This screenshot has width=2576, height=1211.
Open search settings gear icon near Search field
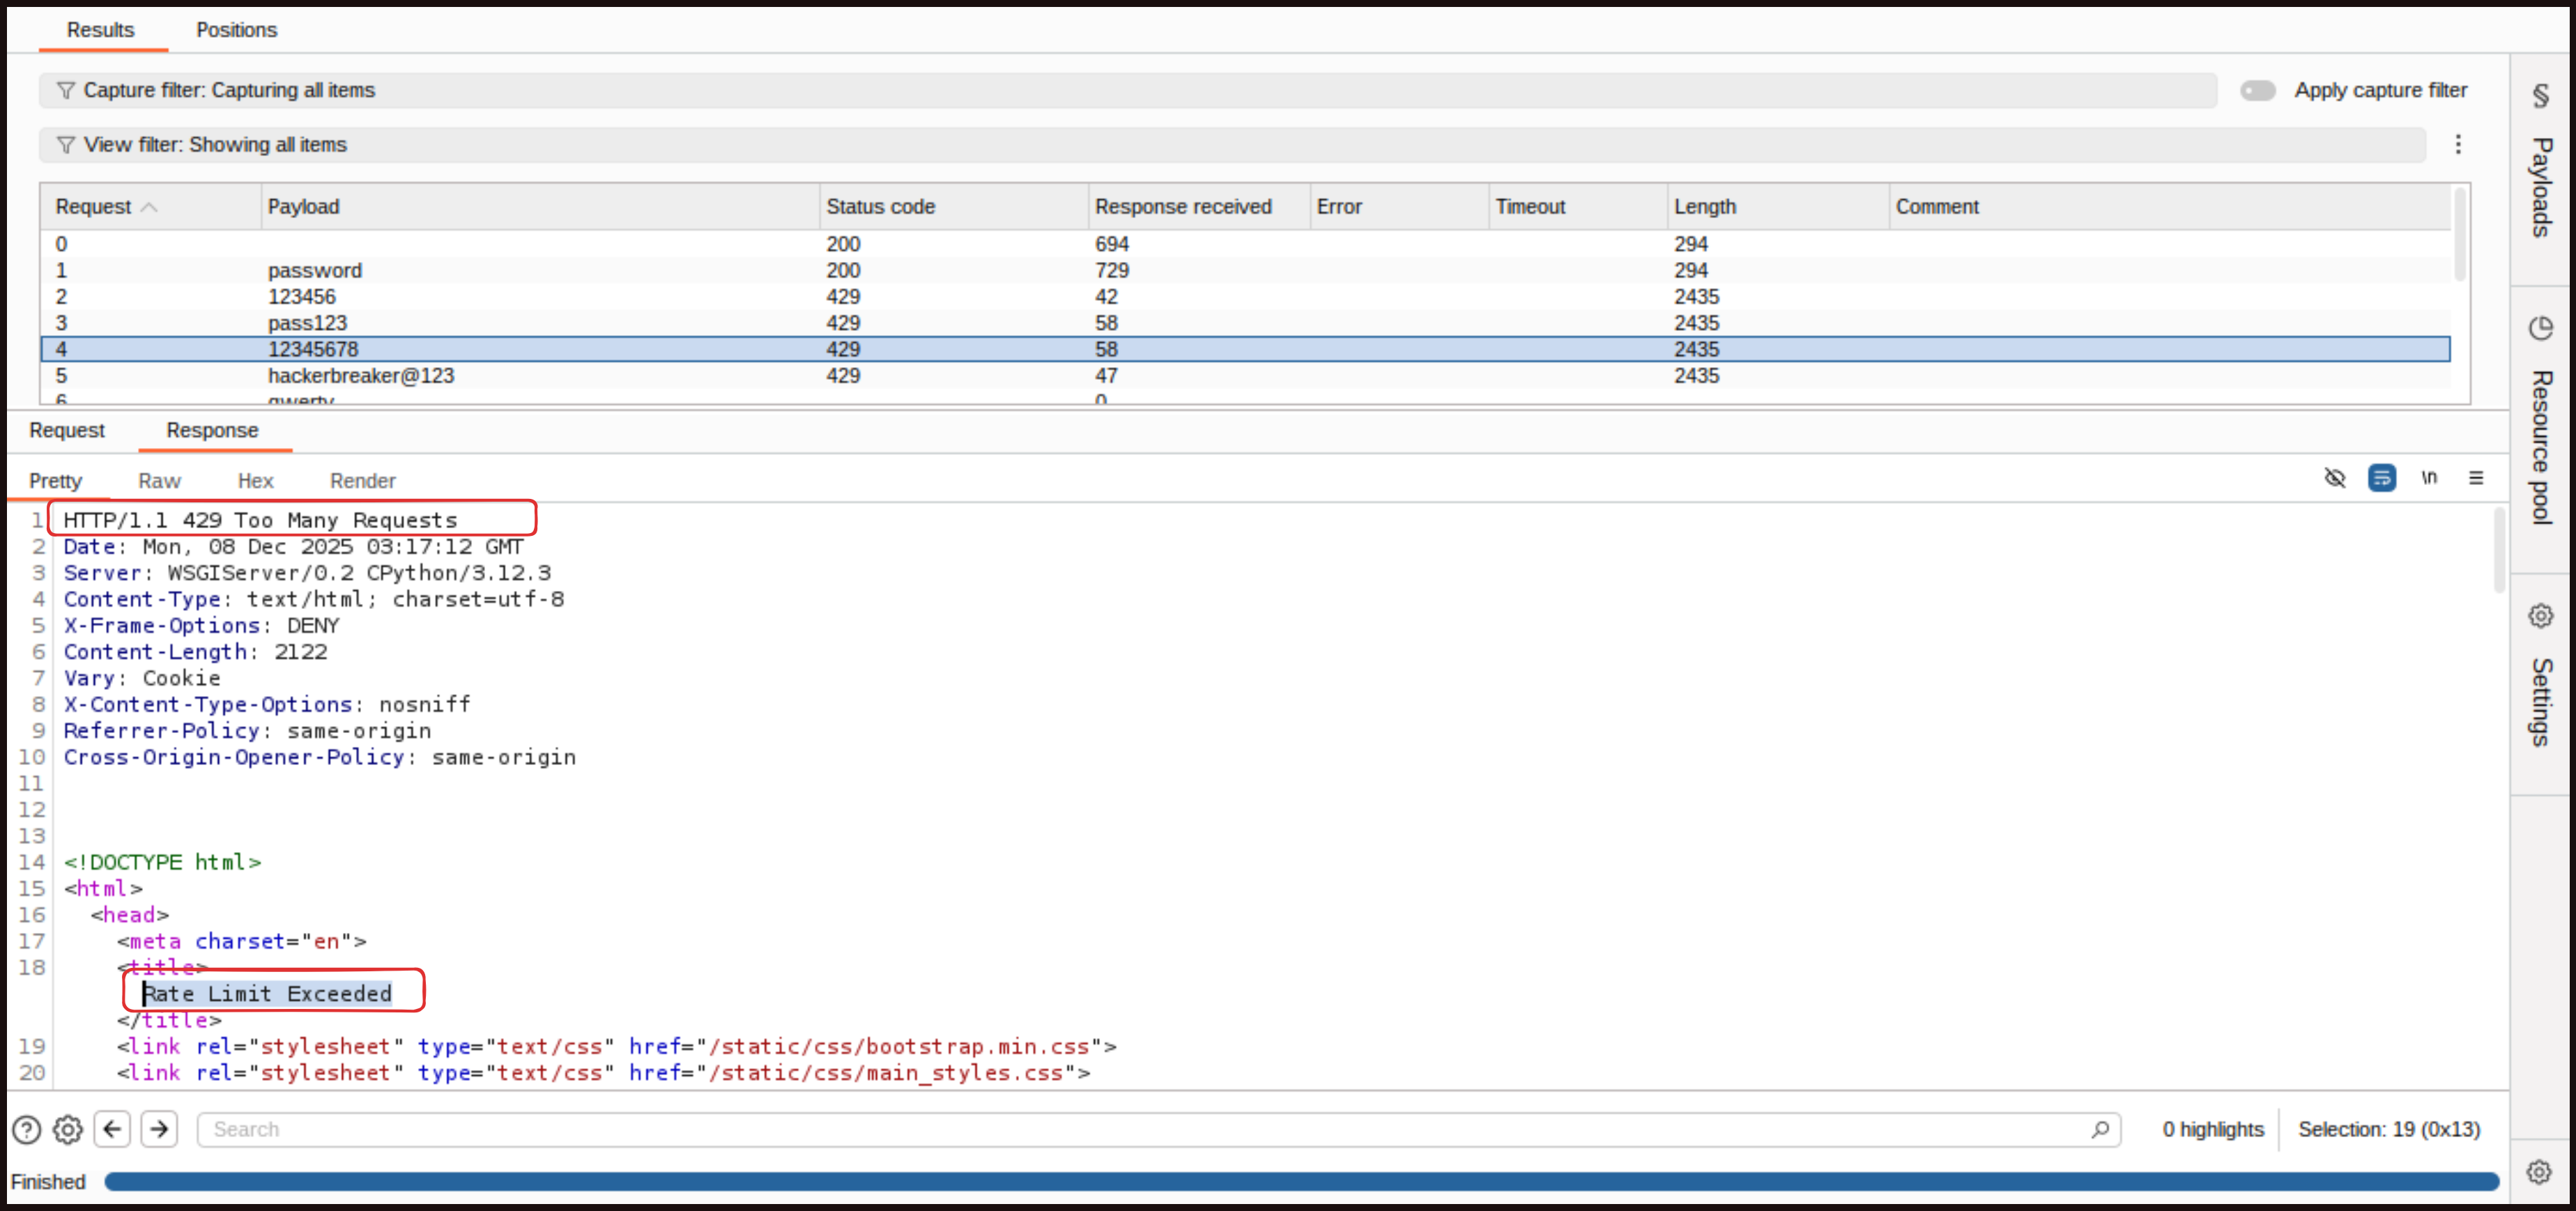point(67,1129)
